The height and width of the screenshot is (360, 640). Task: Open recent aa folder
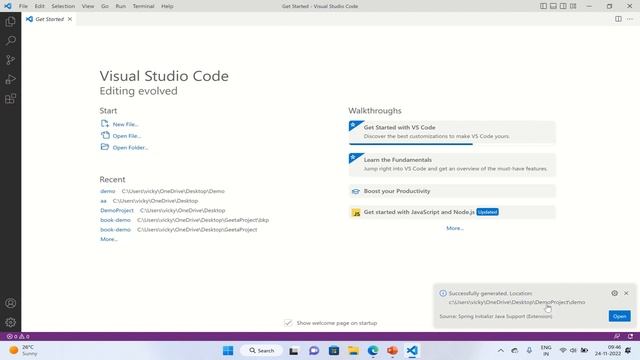[104, 201]
